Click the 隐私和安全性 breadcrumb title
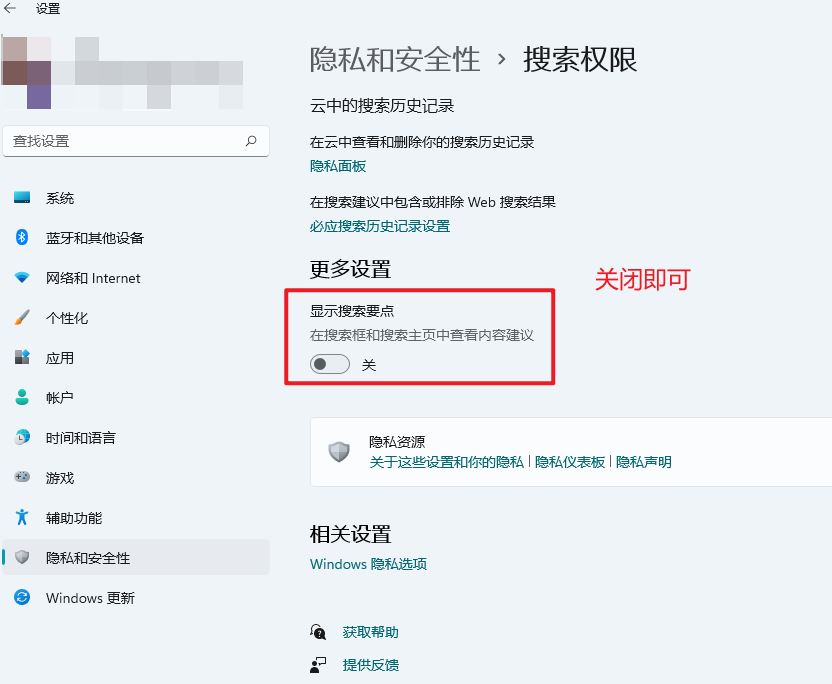Viewport: 832px width, 684px height. point(395,60)
